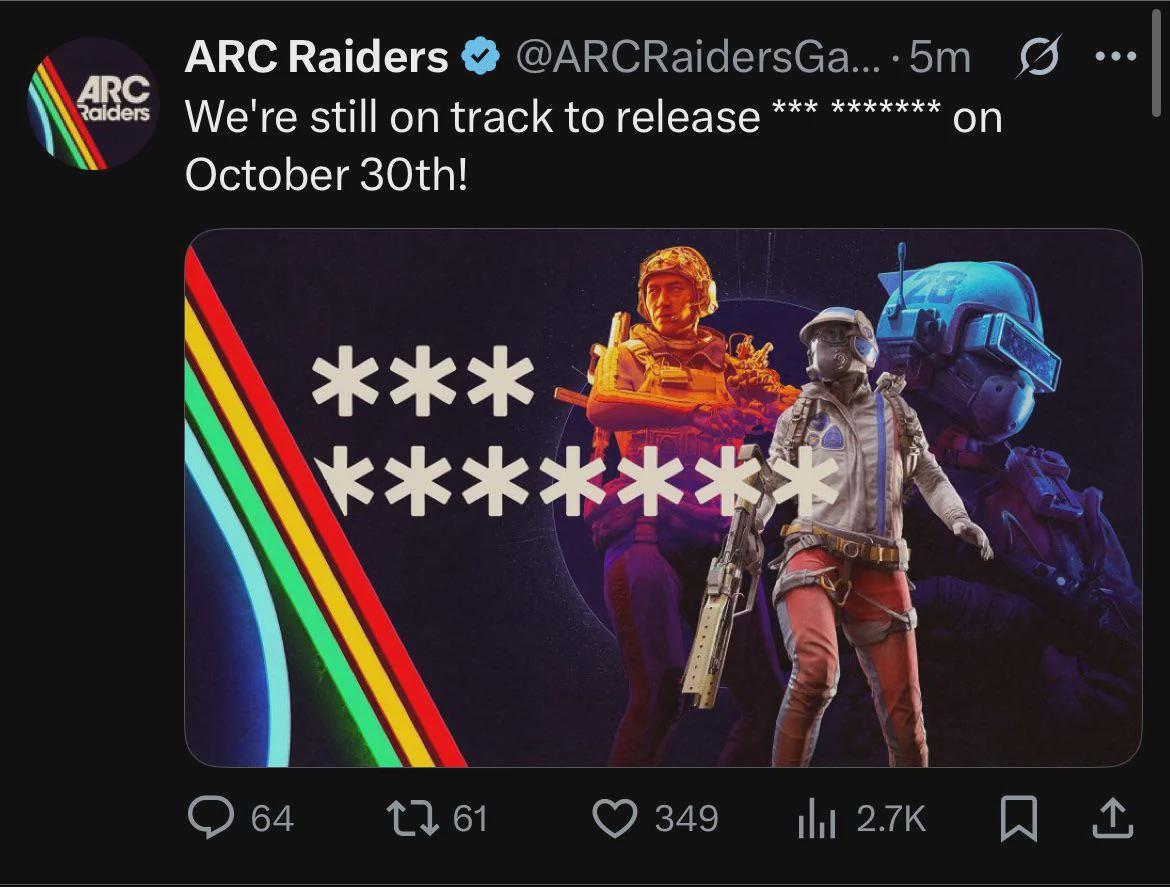This screenshot has height=887, width=1170.
Task: Like the tweet with the heart icon
Action: [x=614, y=818]
